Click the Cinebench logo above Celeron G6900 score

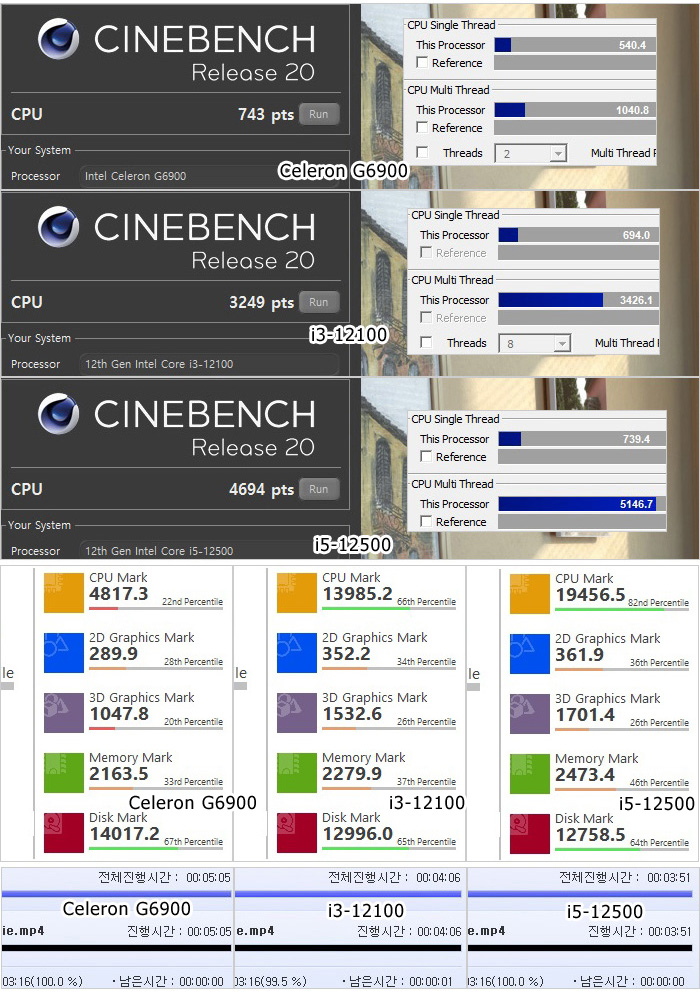[x=58, y=39]
